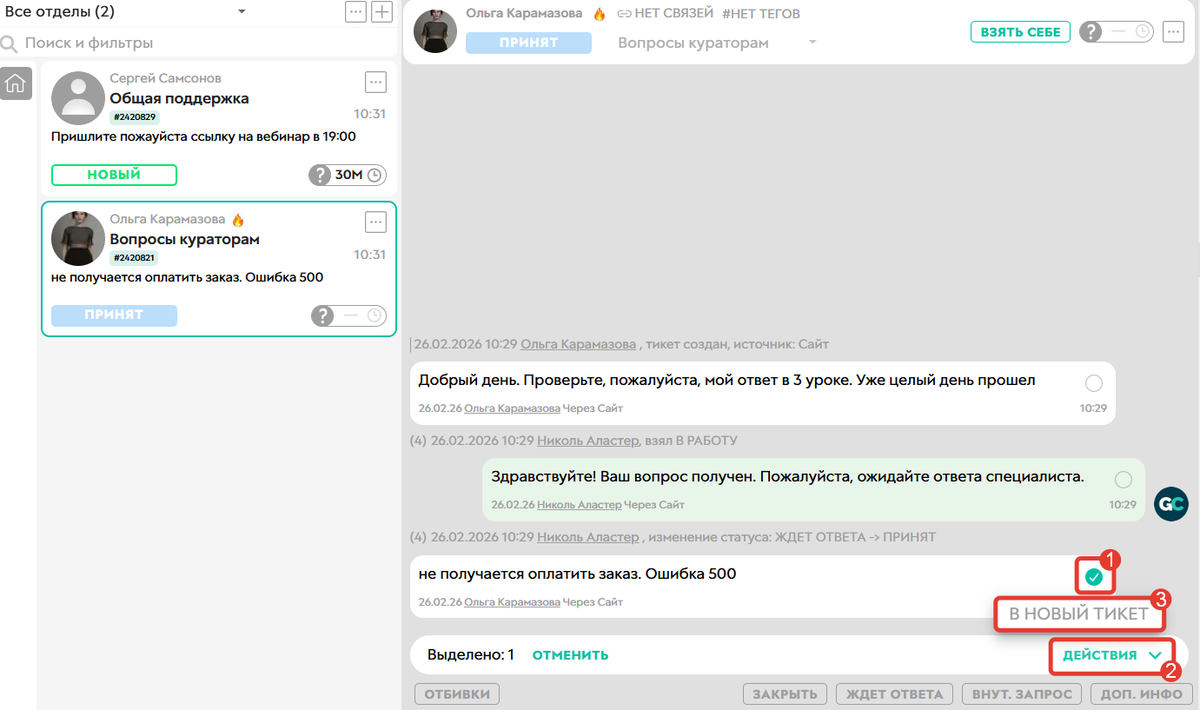The image size is (1200, 710).
Task: Open Николь Аластер link under Здравствуйте reply
Action: click(x=579, y=505)
